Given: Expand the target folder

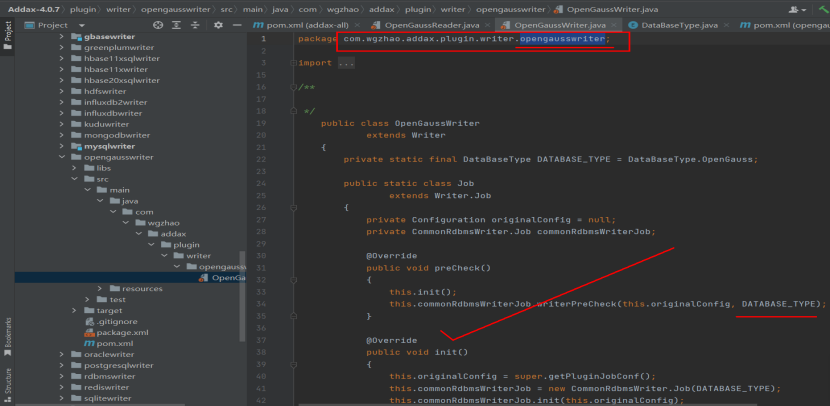Looking at the screenshot, I should click(x=75, y=310).
